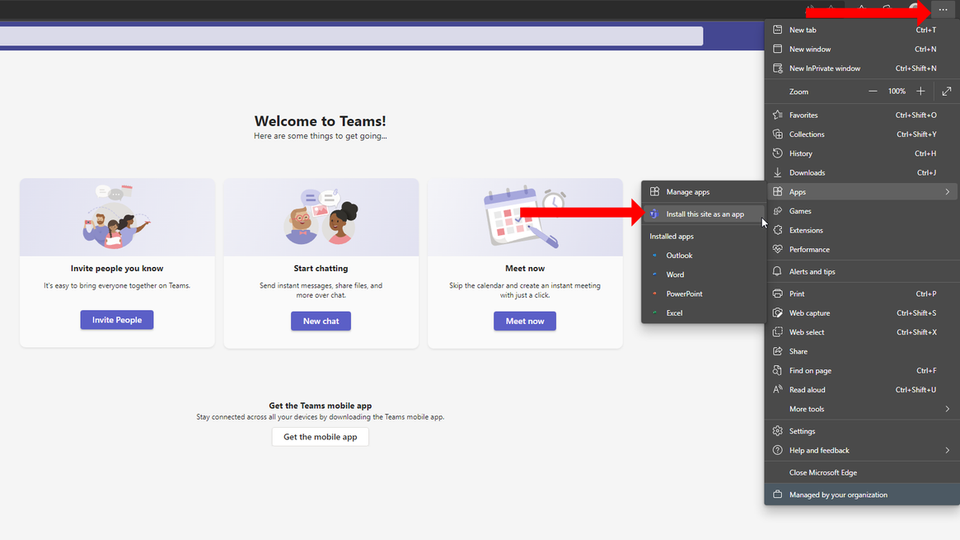960x540 pixels.
Task: Click the Favorites star icon
Action: [778, 114]
